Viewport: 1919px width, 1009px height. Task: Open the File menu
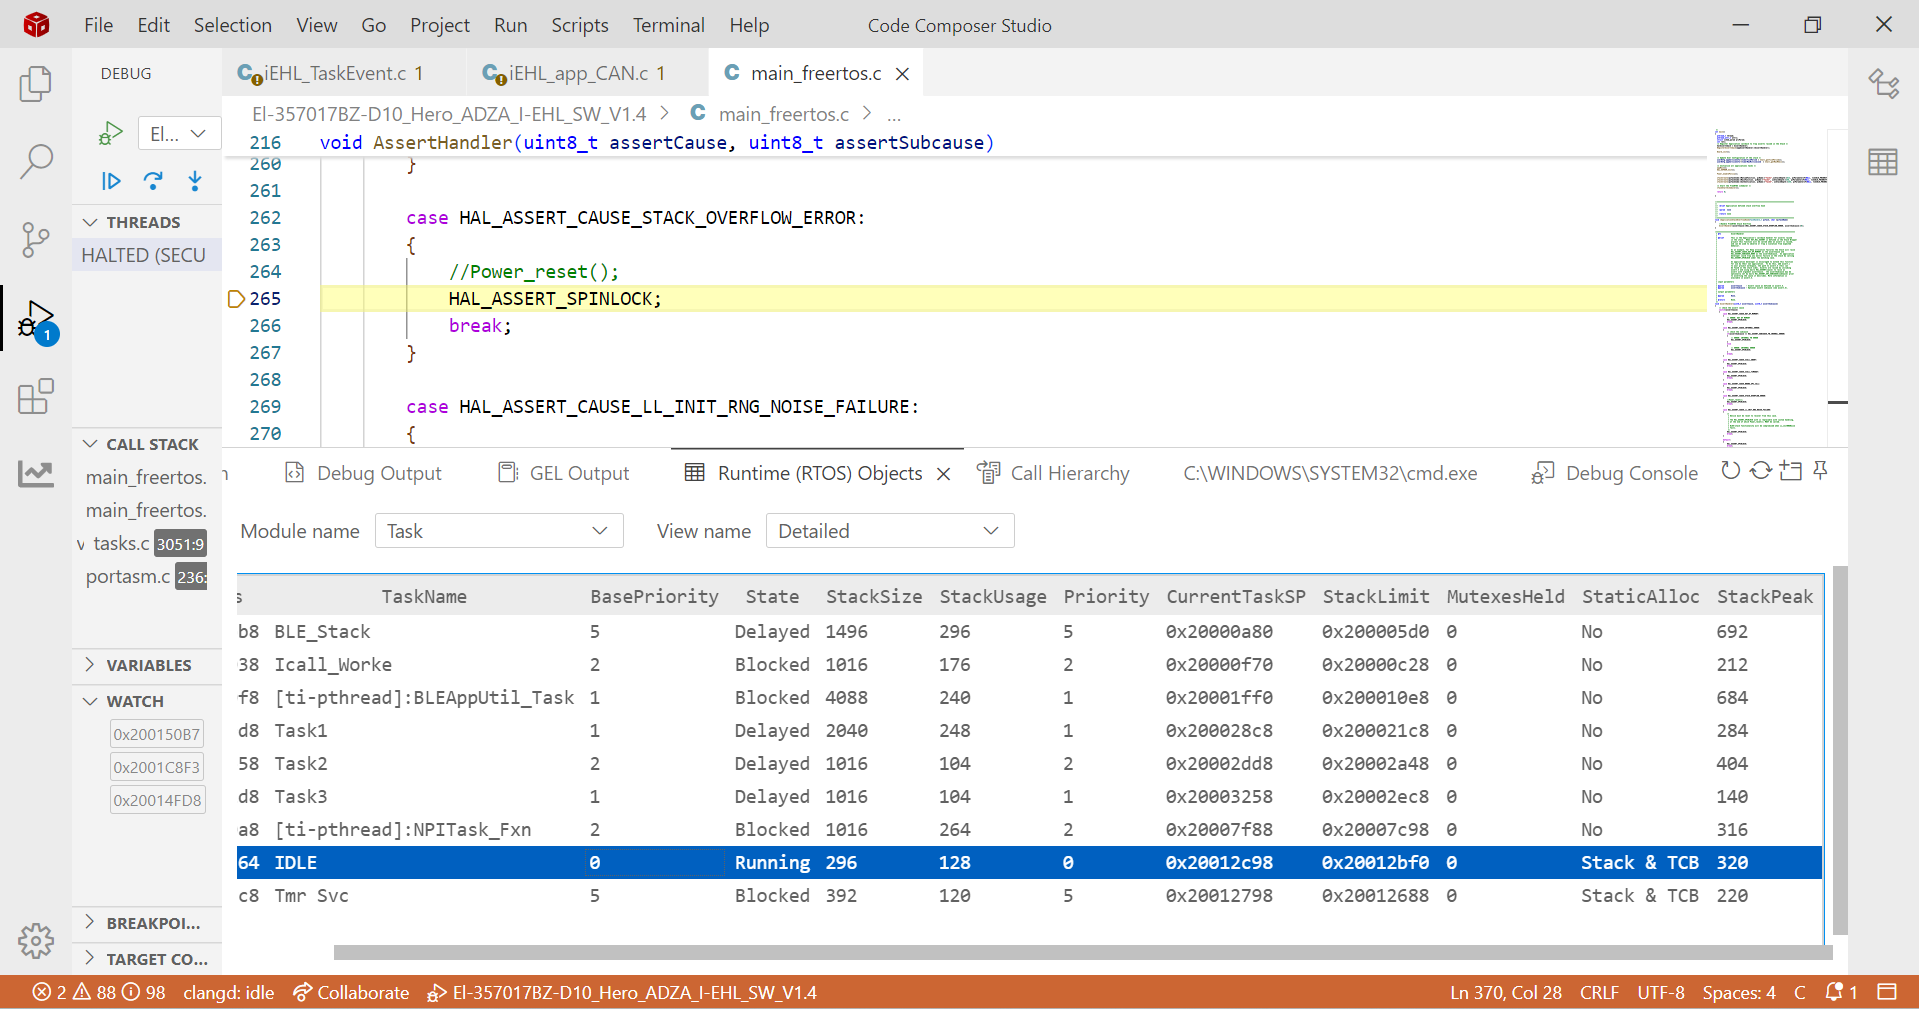pyautogui.click(x=98, y=25)
